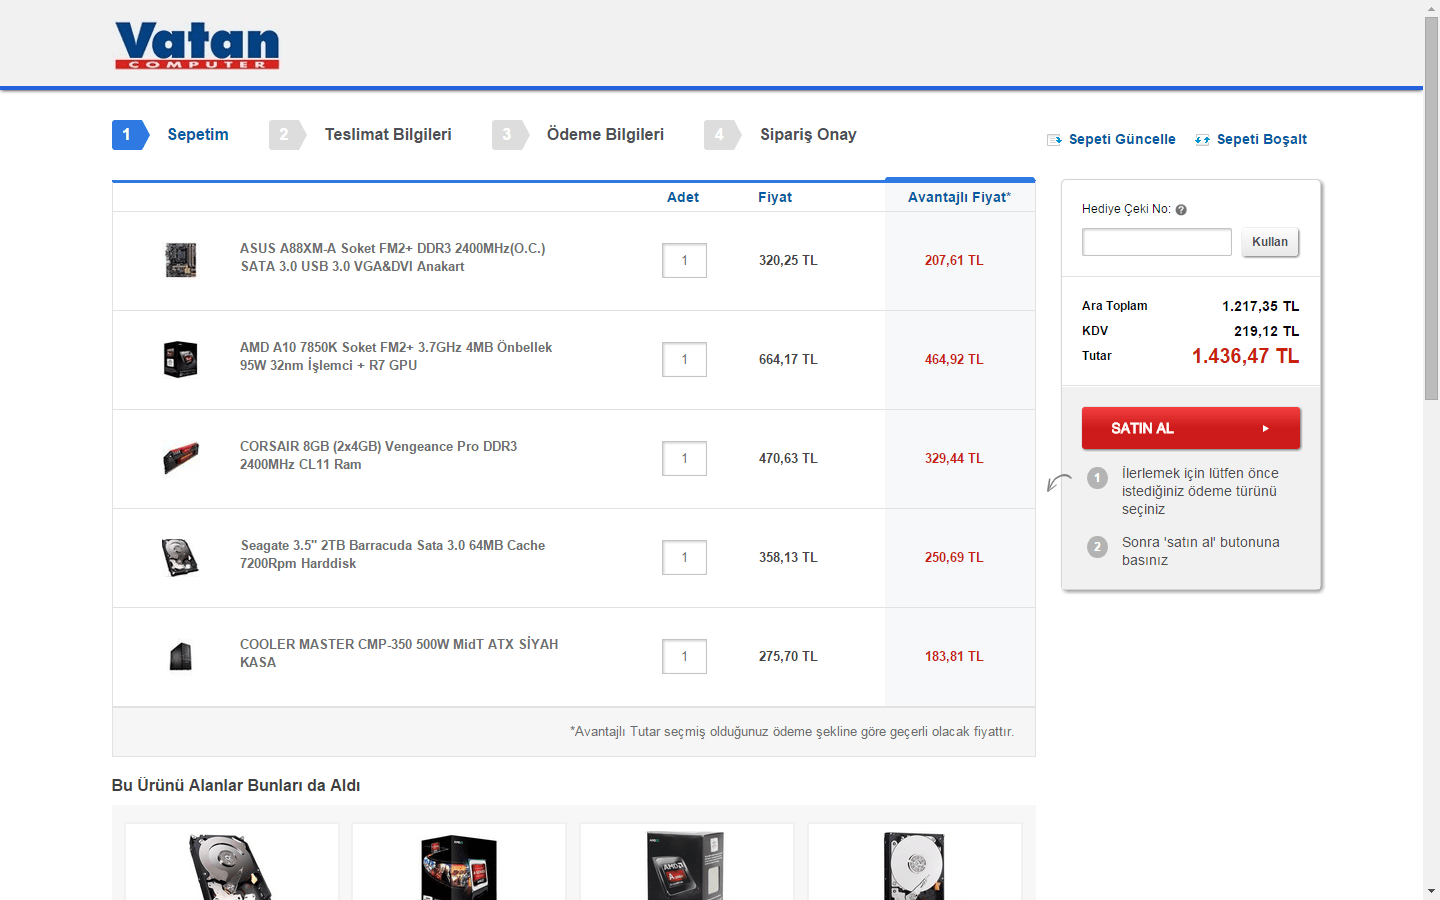Click the Sepeti Boşalt arrows icon

[1202, 140]
